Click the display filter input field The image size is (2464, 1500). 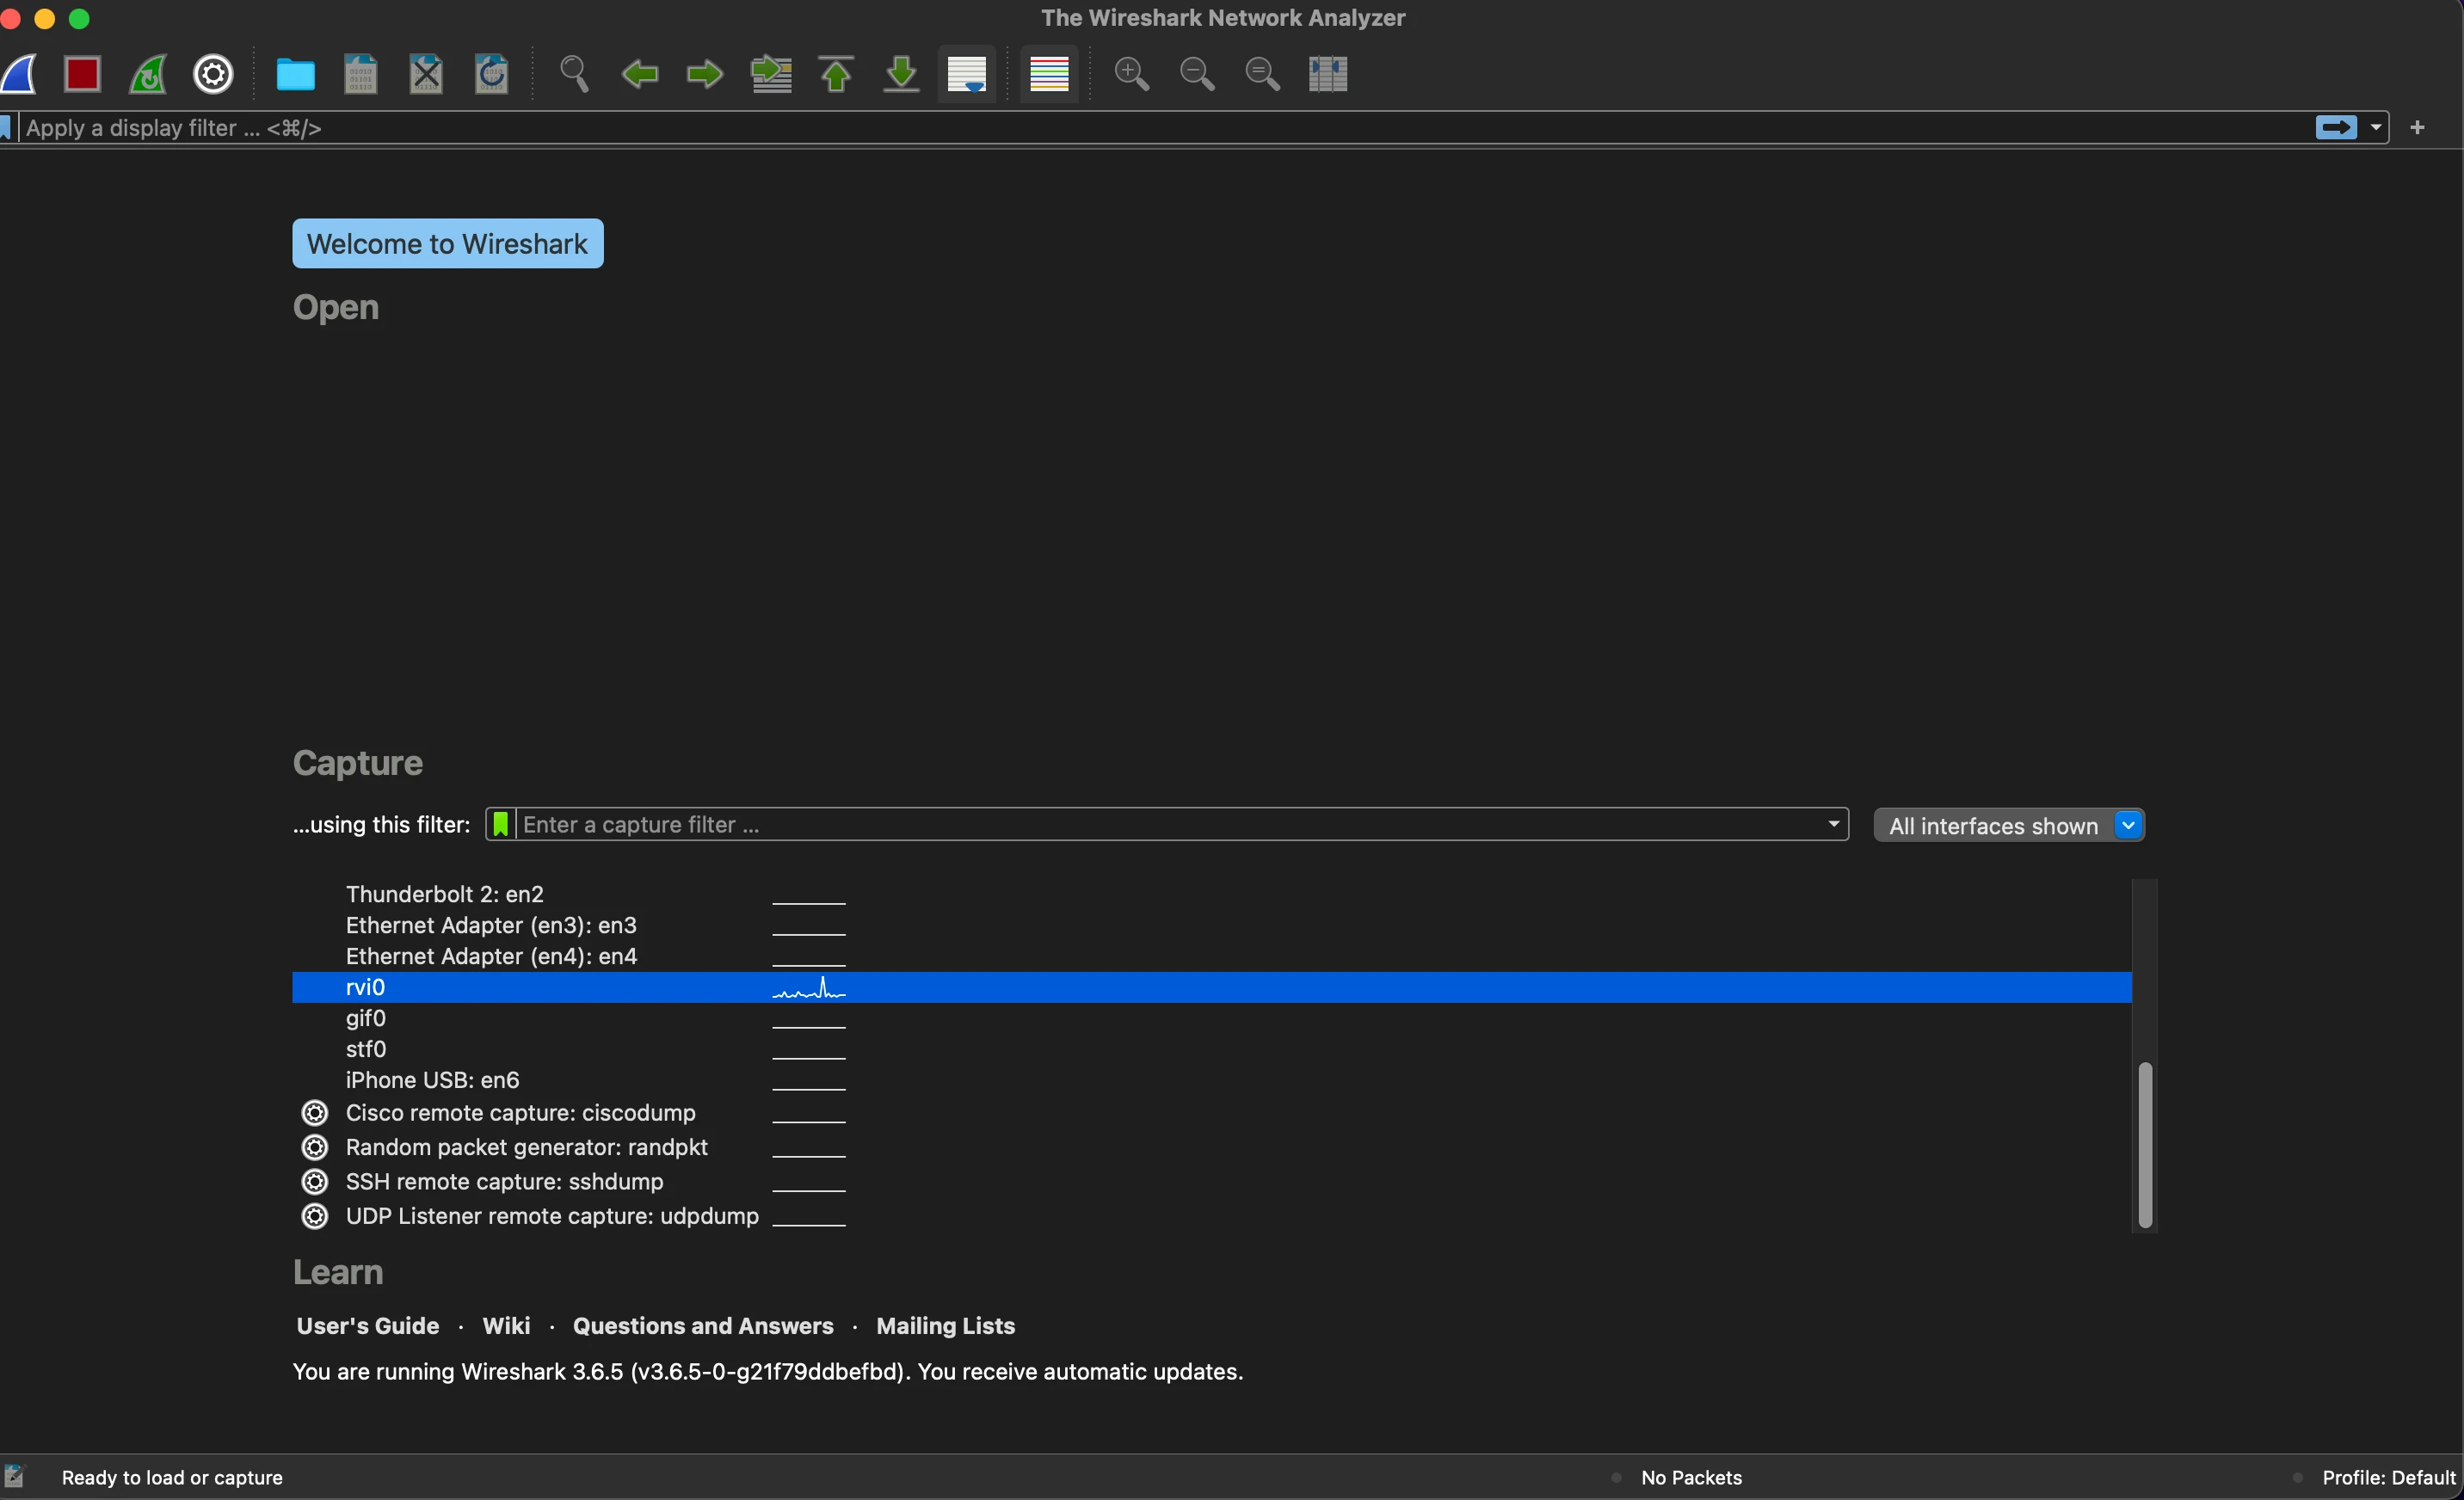click(1165, 128)
